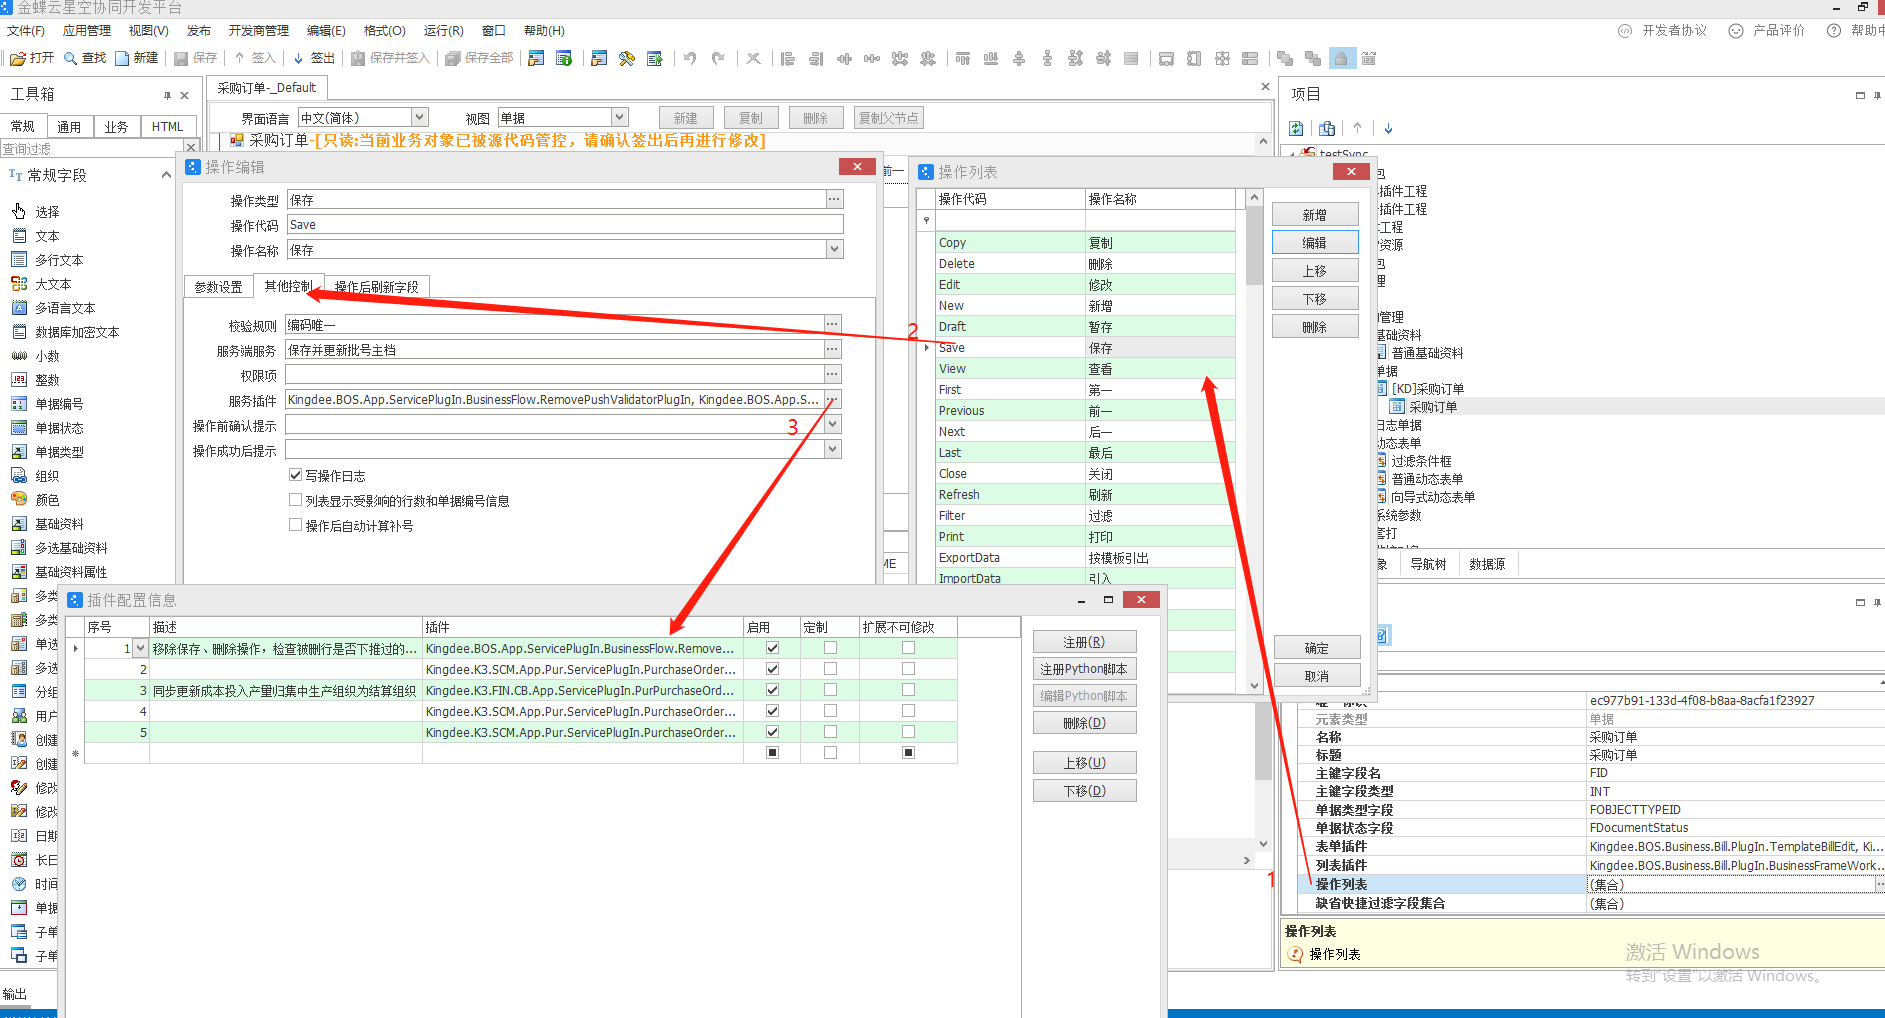Click the 确定 button in 操作列表

tap(1316, 648)
